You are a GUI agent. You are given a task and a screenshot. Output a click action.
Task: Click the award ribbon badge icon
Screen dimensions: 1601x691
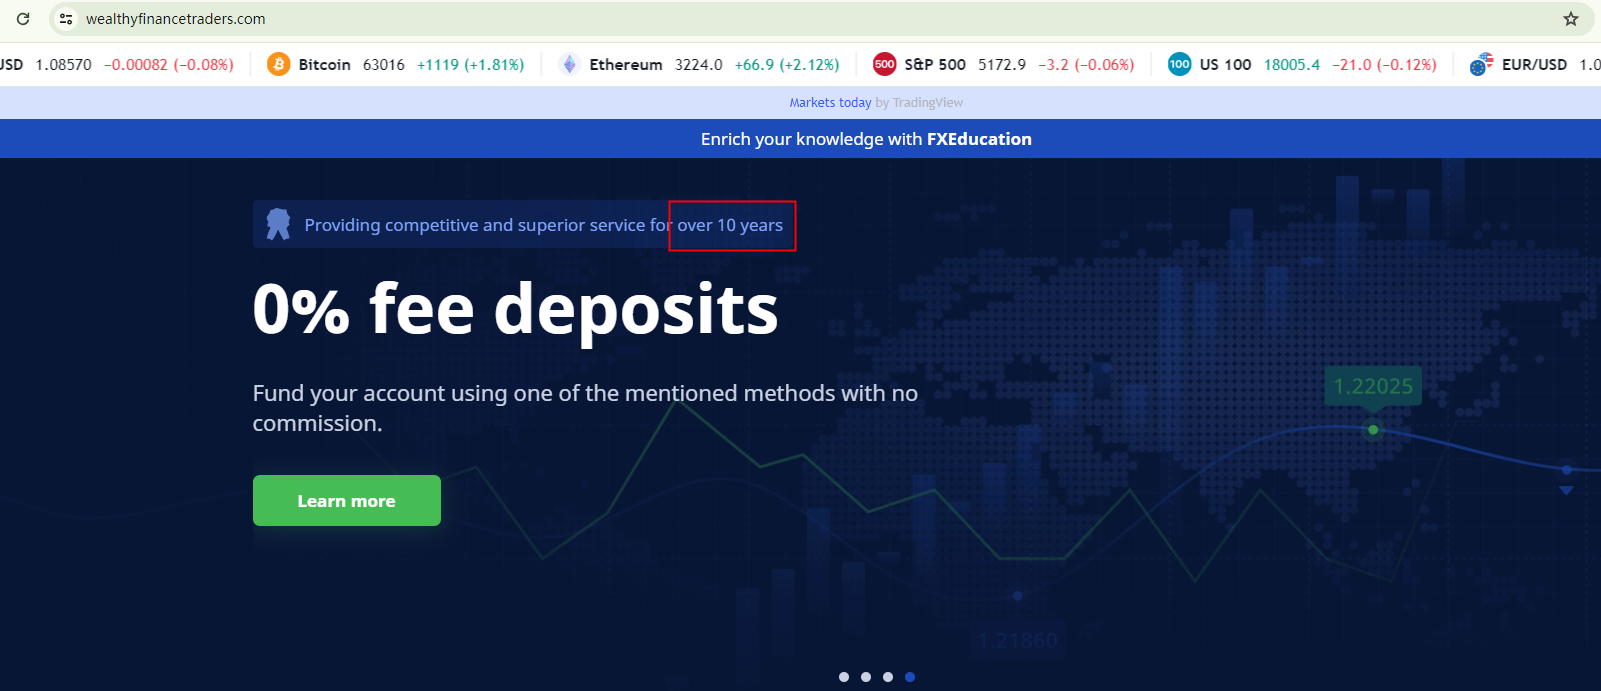click(x=278, y=225)
